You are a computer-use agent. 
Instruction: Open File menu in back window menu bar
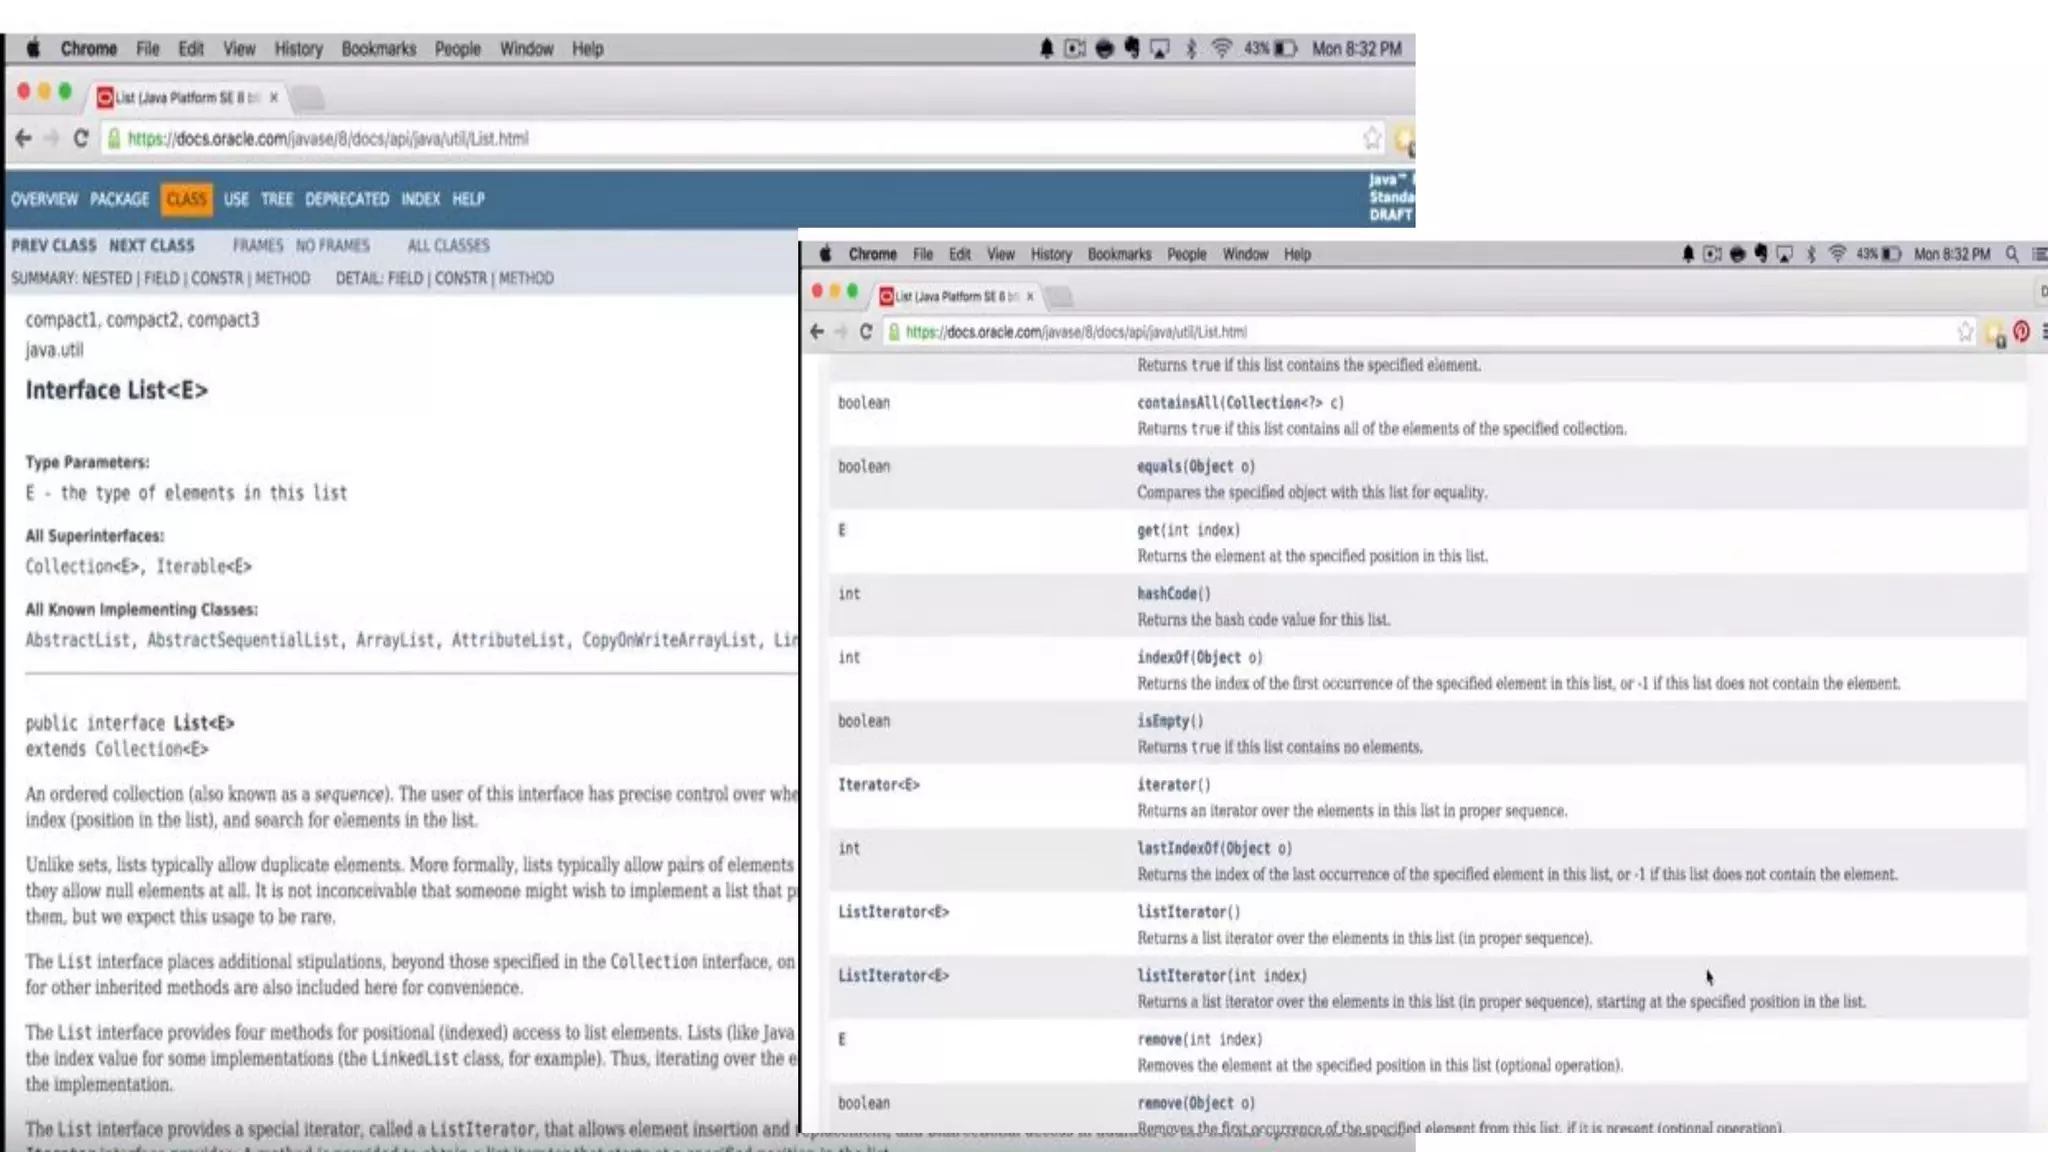147,48
